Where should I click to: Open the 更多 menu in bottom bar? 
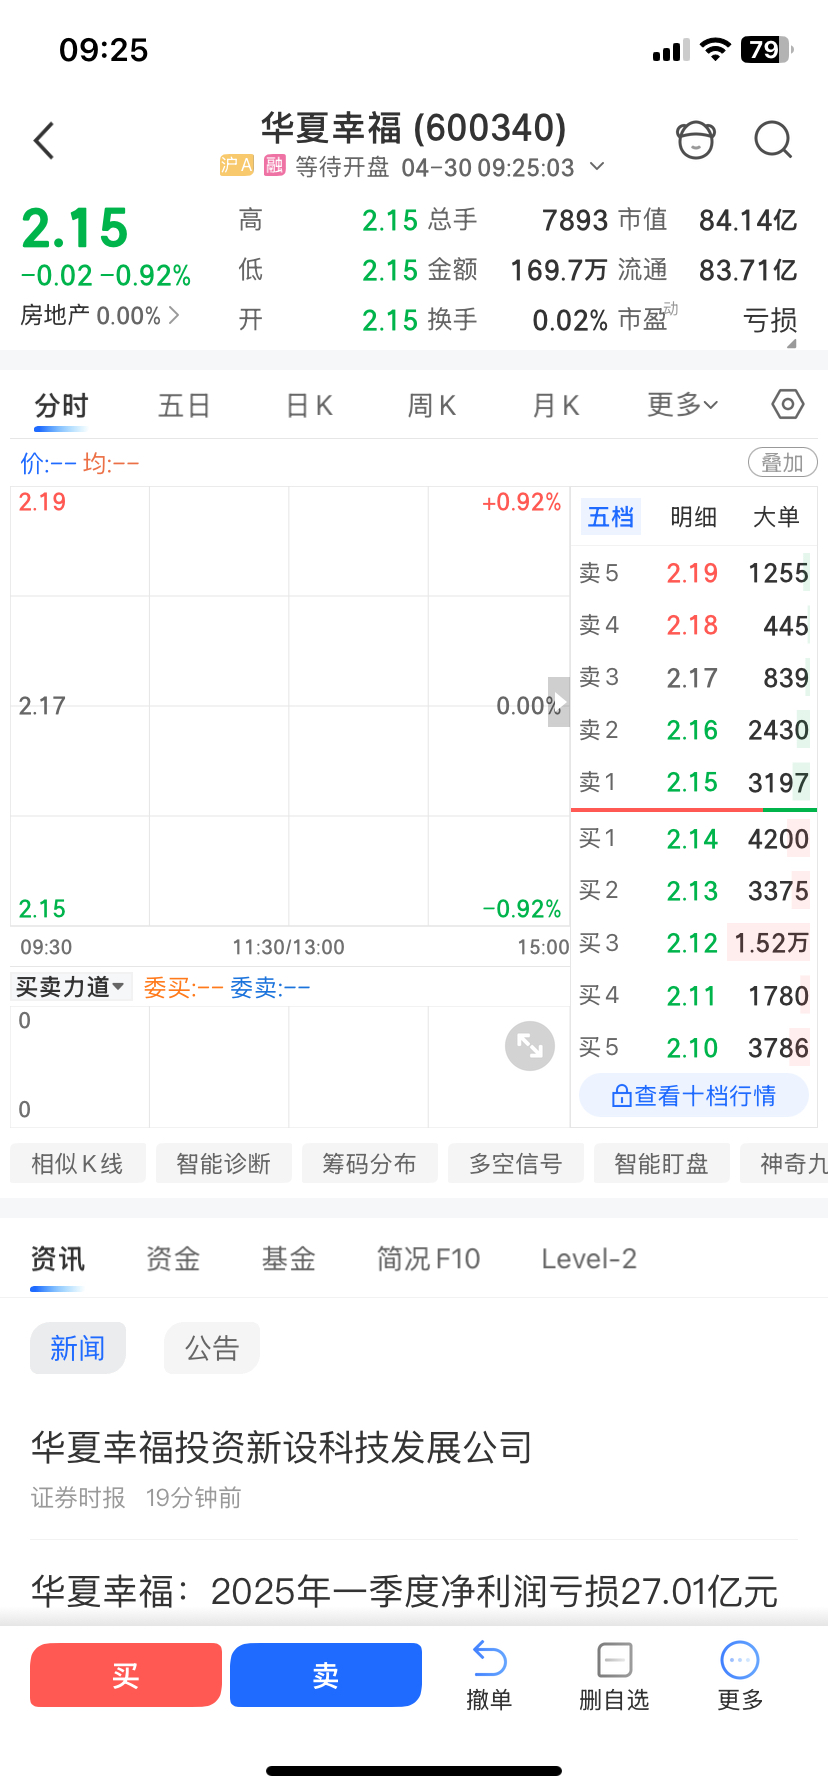740,1677
